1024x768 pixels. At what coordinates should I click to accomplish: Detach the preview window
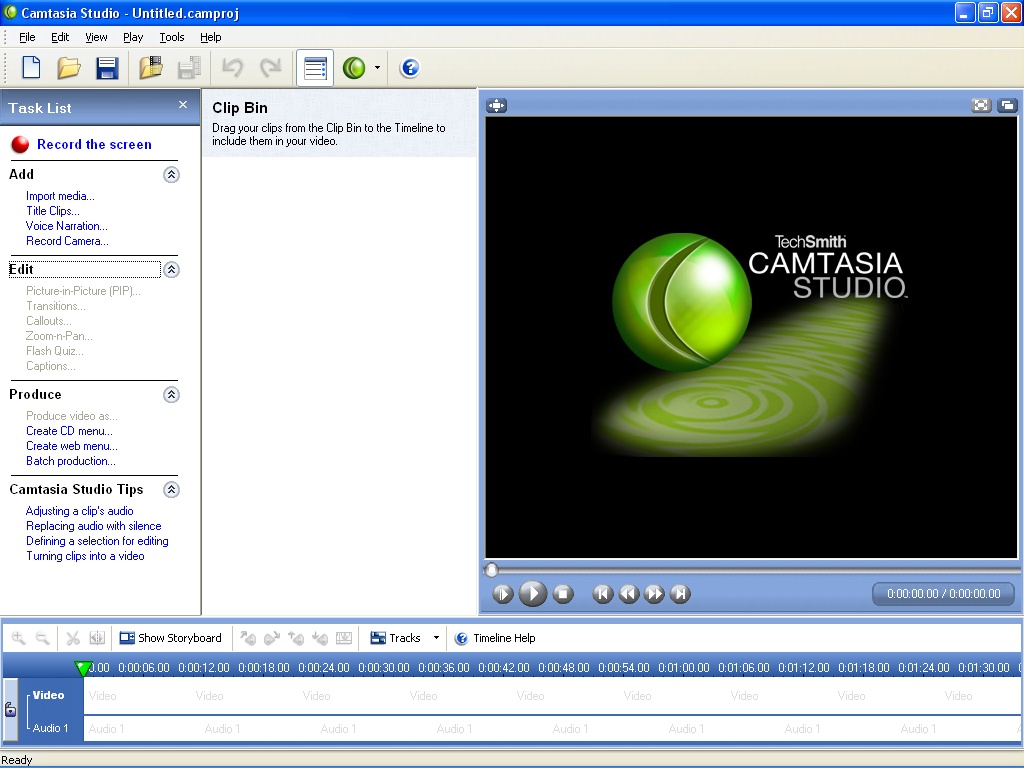[1008, 105]
